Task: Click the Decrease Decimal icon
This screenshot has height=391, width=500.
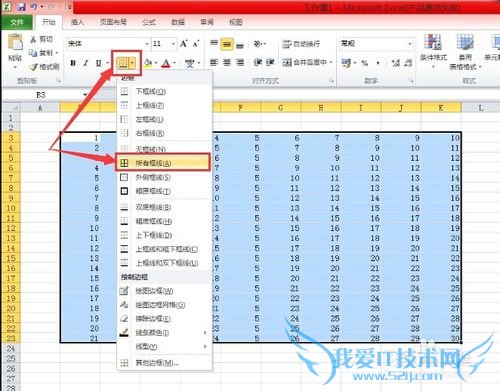Action: [408, 63]
